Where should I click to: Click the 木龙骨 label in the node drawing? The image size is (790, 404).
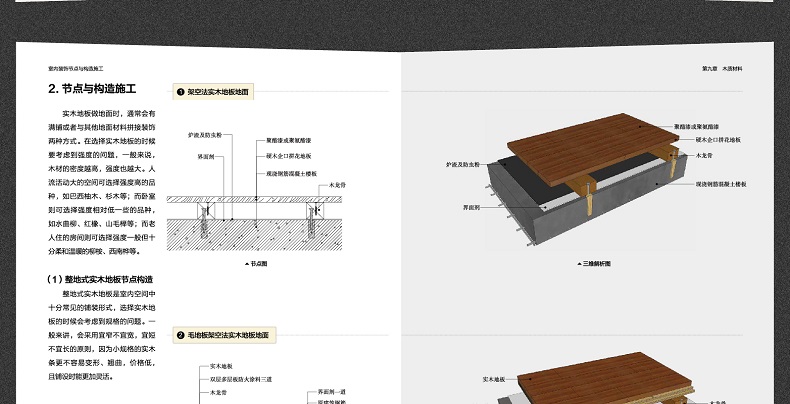coord(338,186)
